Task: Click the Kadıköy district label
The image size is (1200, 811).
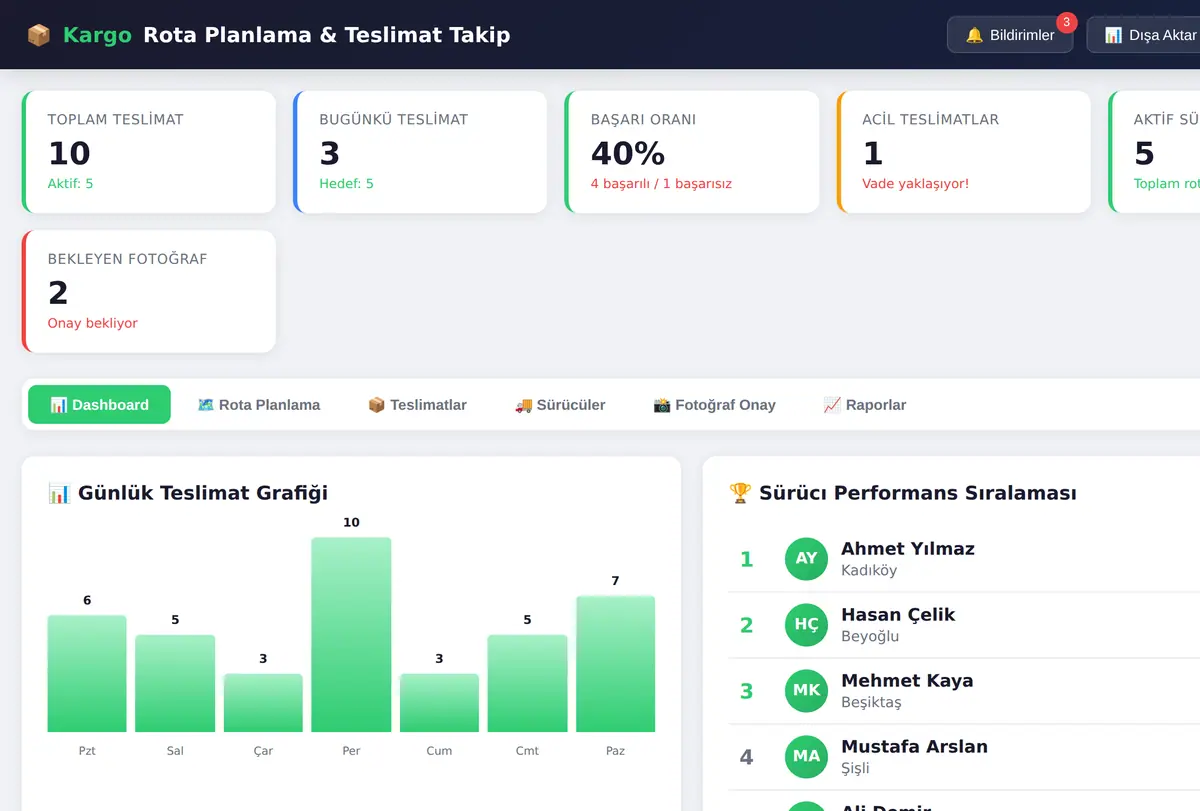Action: pos(869,570)
